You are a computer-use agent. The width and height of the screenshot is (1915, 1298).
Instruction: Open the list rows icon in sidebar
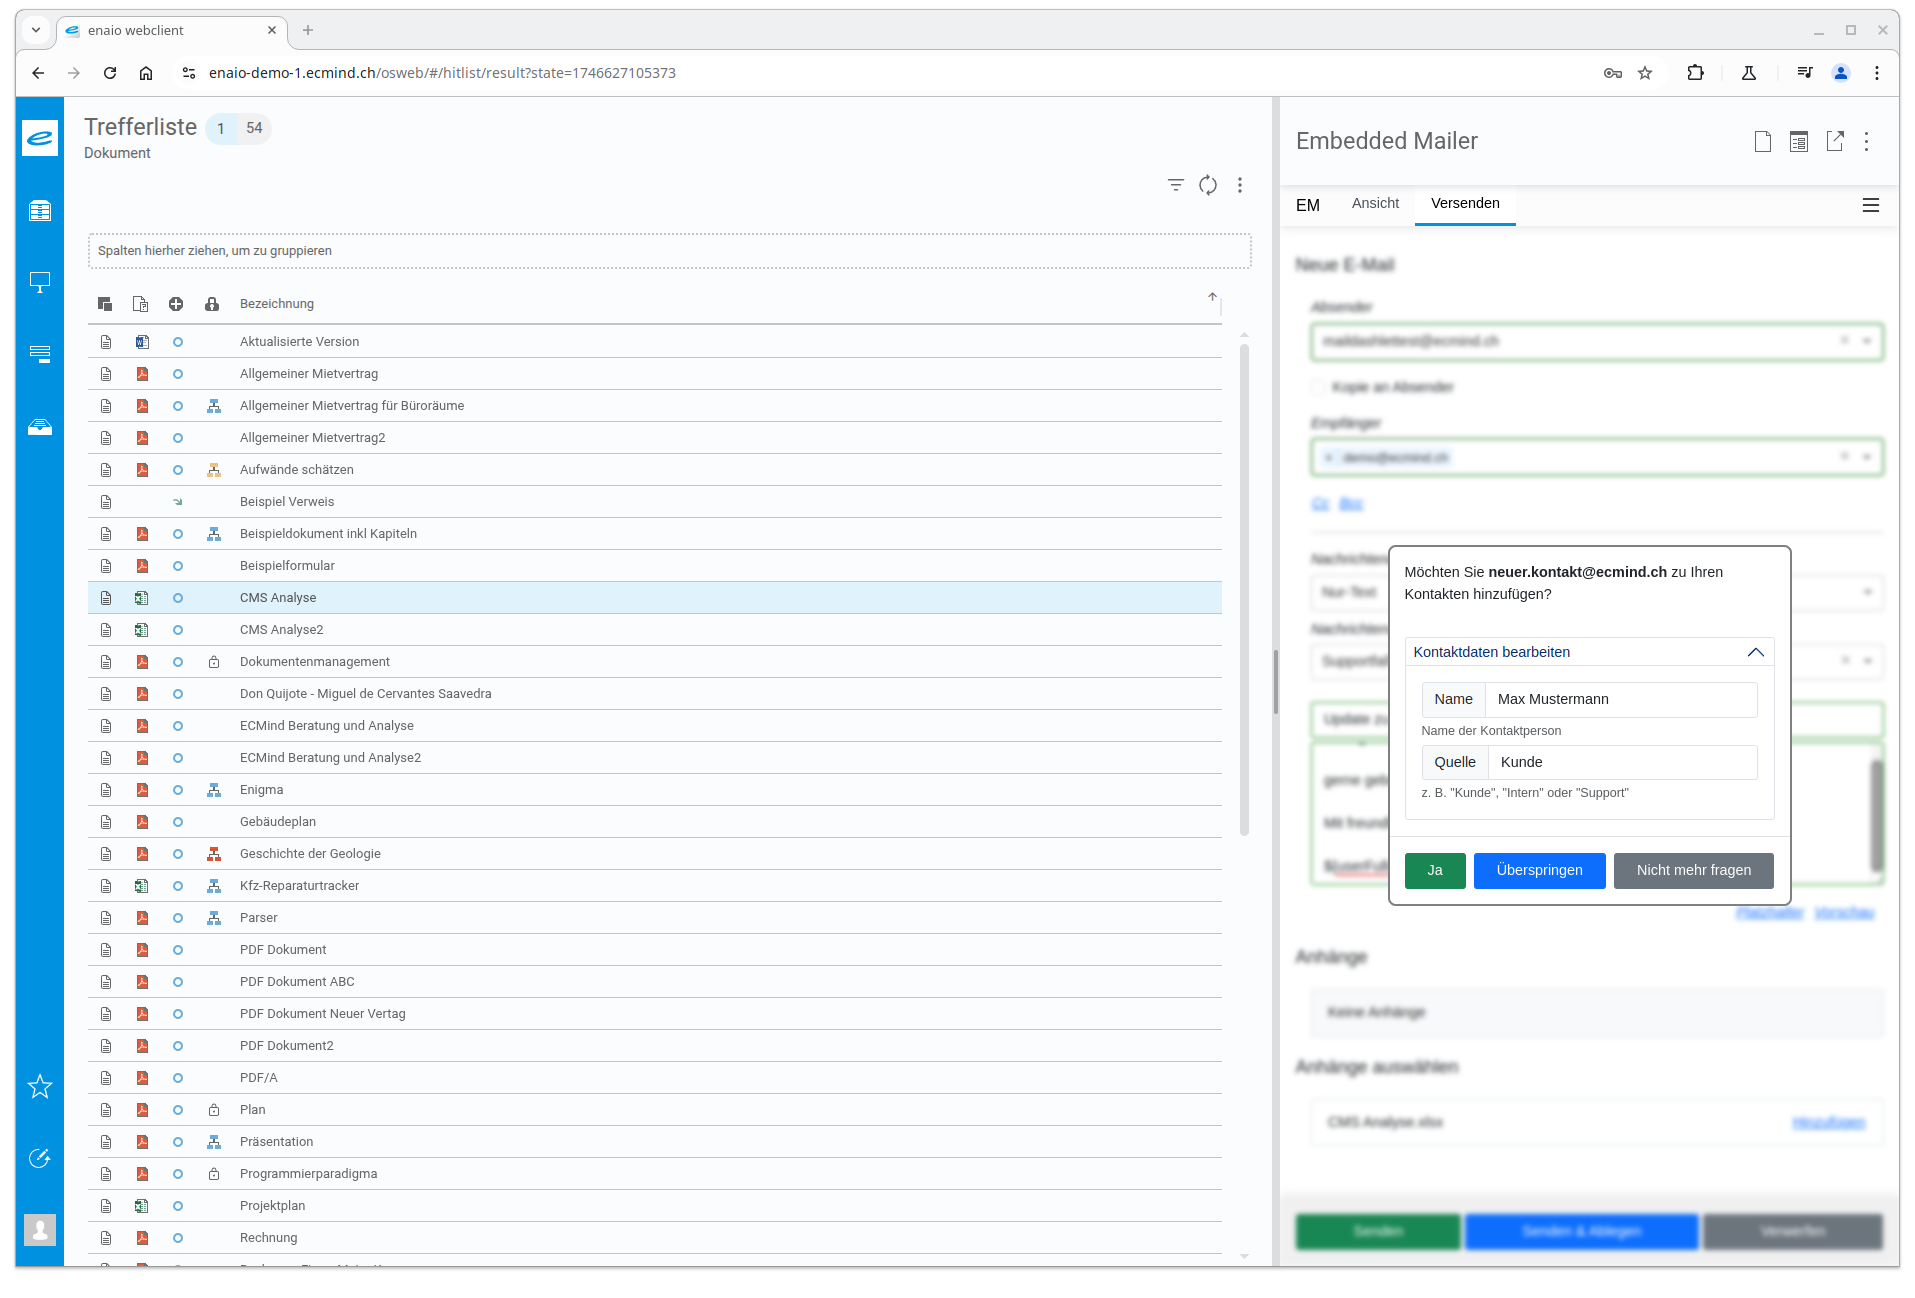(40, 354)
